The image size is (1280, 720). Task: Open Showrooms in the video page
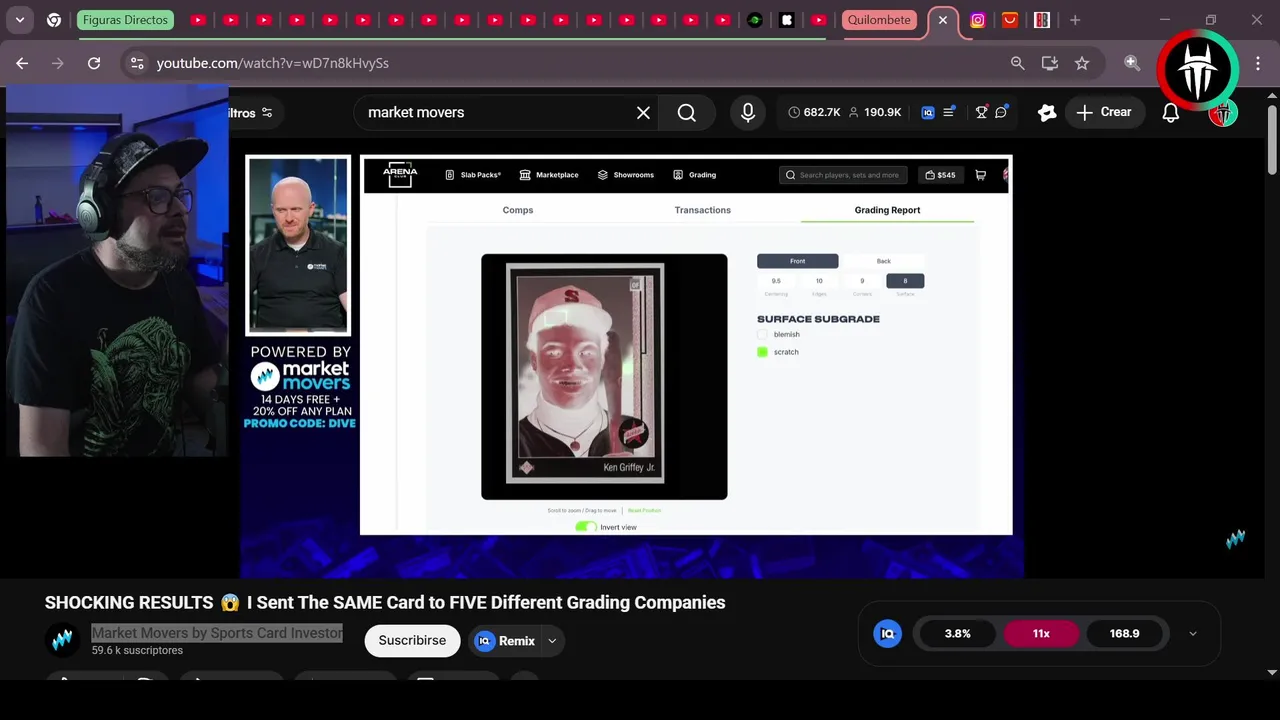(626, 175)
